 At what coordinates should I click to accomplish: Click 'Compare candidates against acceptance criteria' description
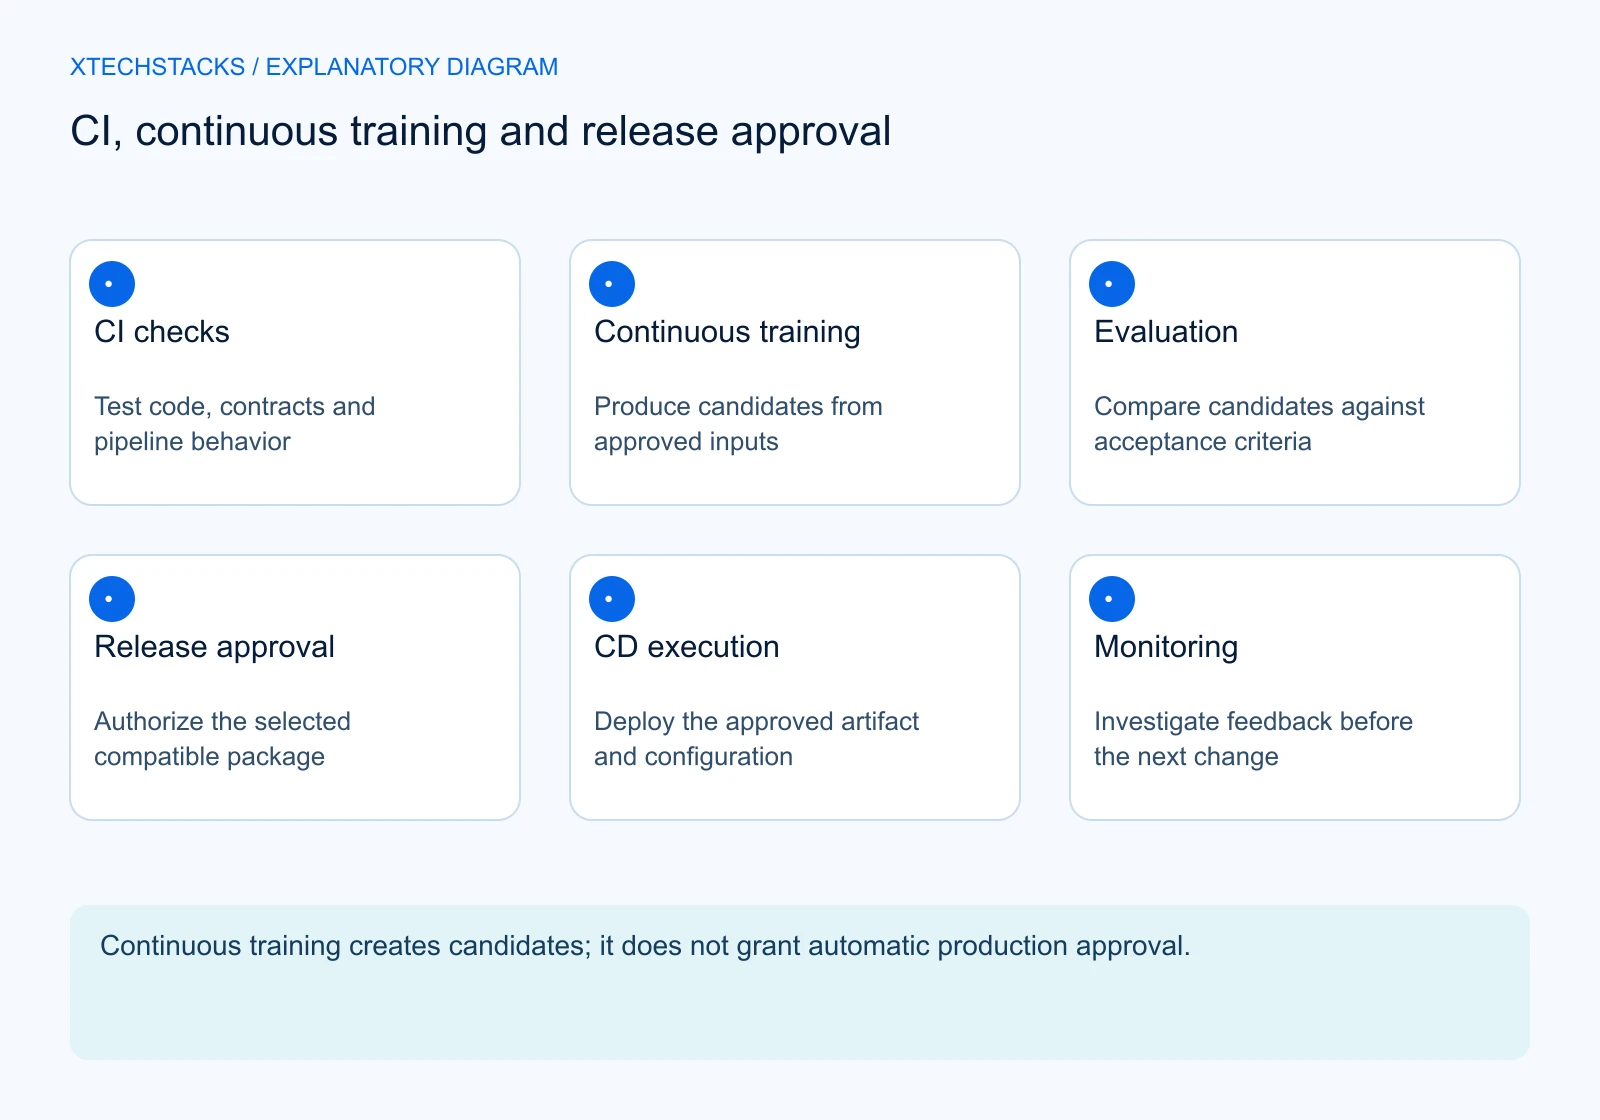click(1259, 424)
